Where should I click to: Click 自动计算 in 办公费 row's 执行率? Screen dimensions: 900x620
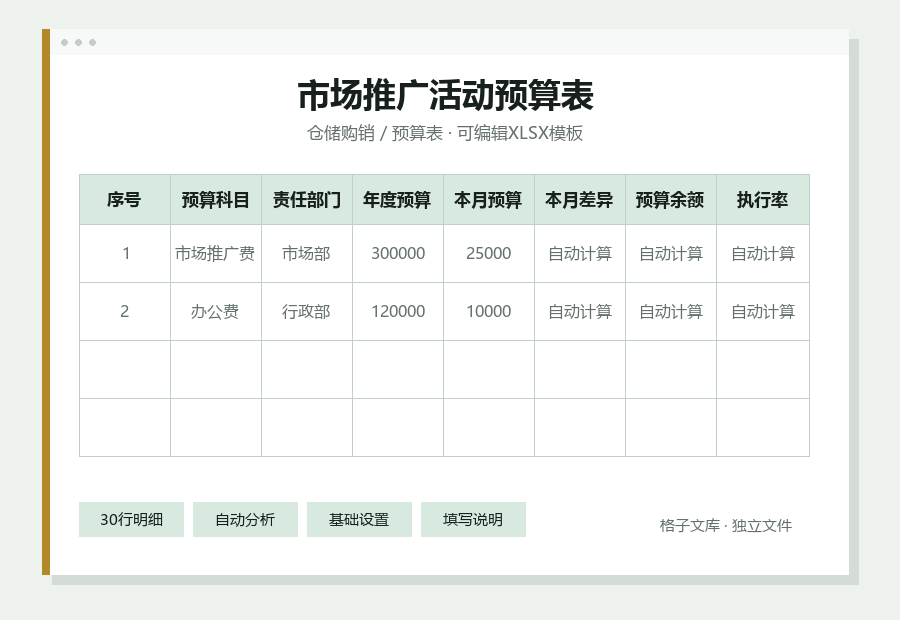click(763, 312)
